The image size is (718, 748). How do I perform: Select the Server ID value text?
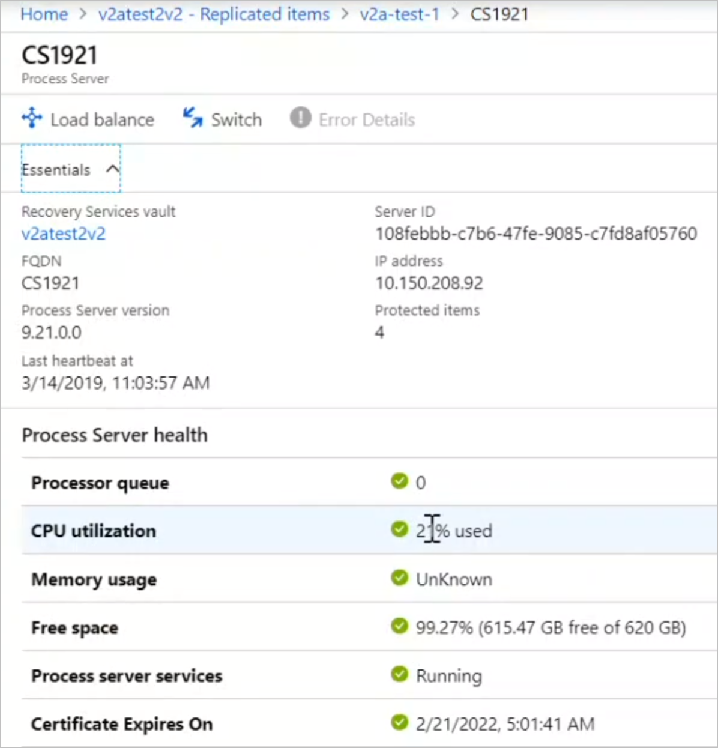point(536,234)
